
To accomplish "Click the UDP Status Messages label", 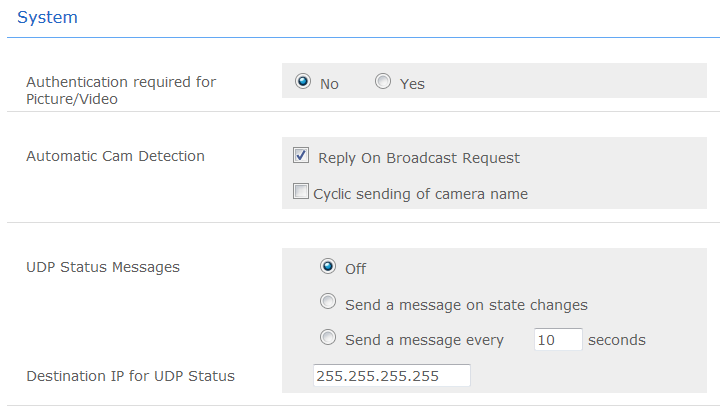I will pyautogui.click(x=103, y=267).
